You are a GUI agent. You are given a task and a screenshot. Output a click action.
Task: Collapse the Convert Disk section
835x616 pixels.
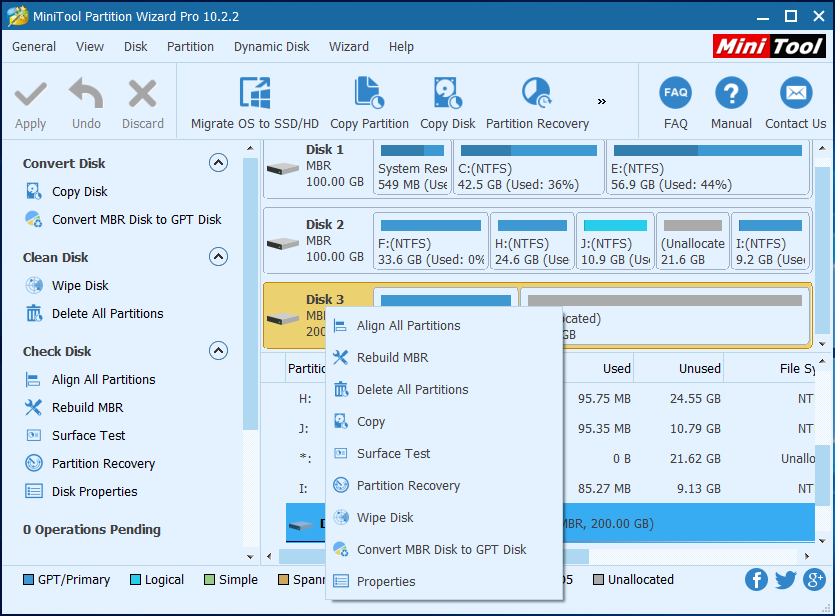[218, 162]
